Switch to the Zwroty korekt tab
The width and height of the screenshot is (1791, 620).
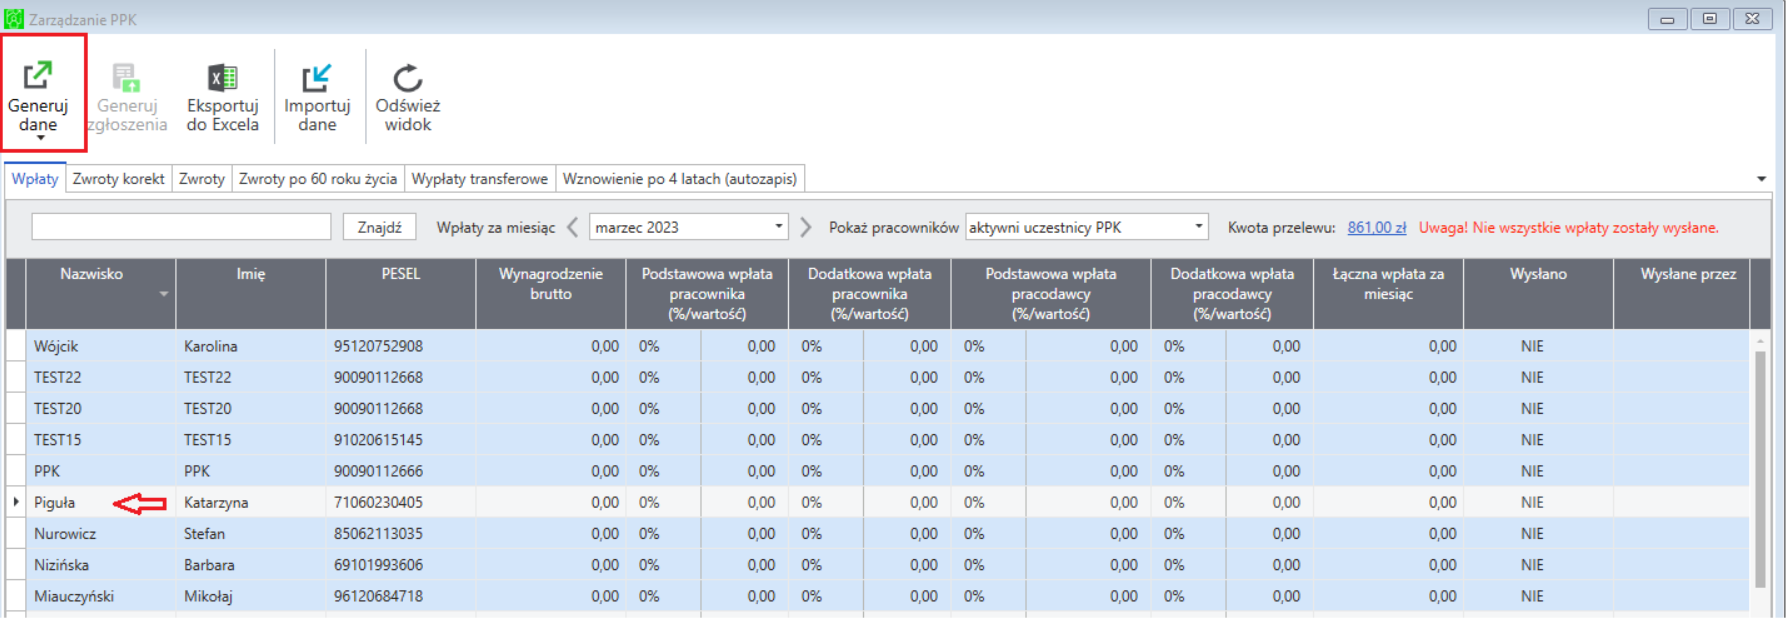(118, 179)
